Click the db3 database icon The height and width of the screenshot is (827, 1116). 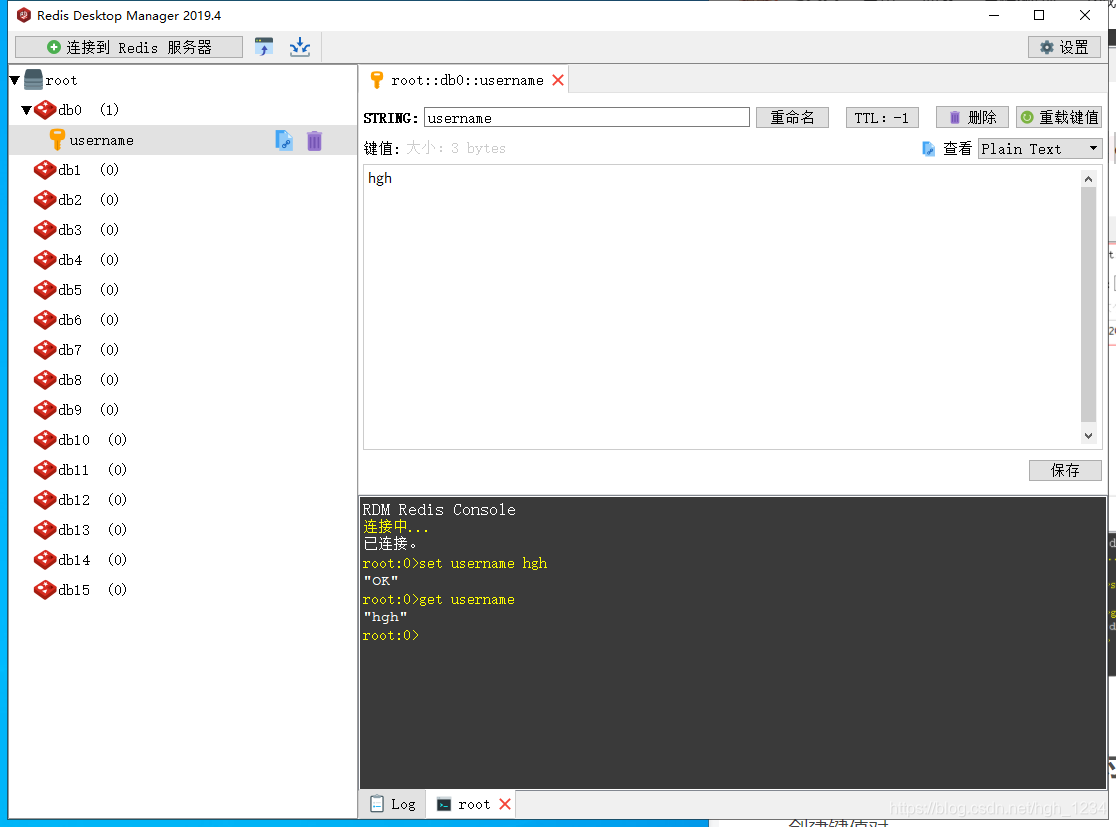pyautogui.click(x=45, y=230)
